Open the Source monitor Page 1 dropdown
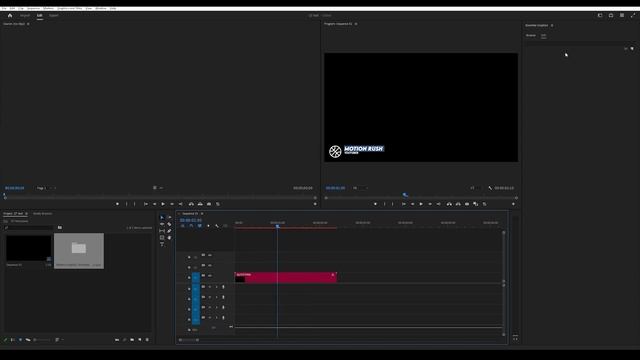 coord(46,188)
